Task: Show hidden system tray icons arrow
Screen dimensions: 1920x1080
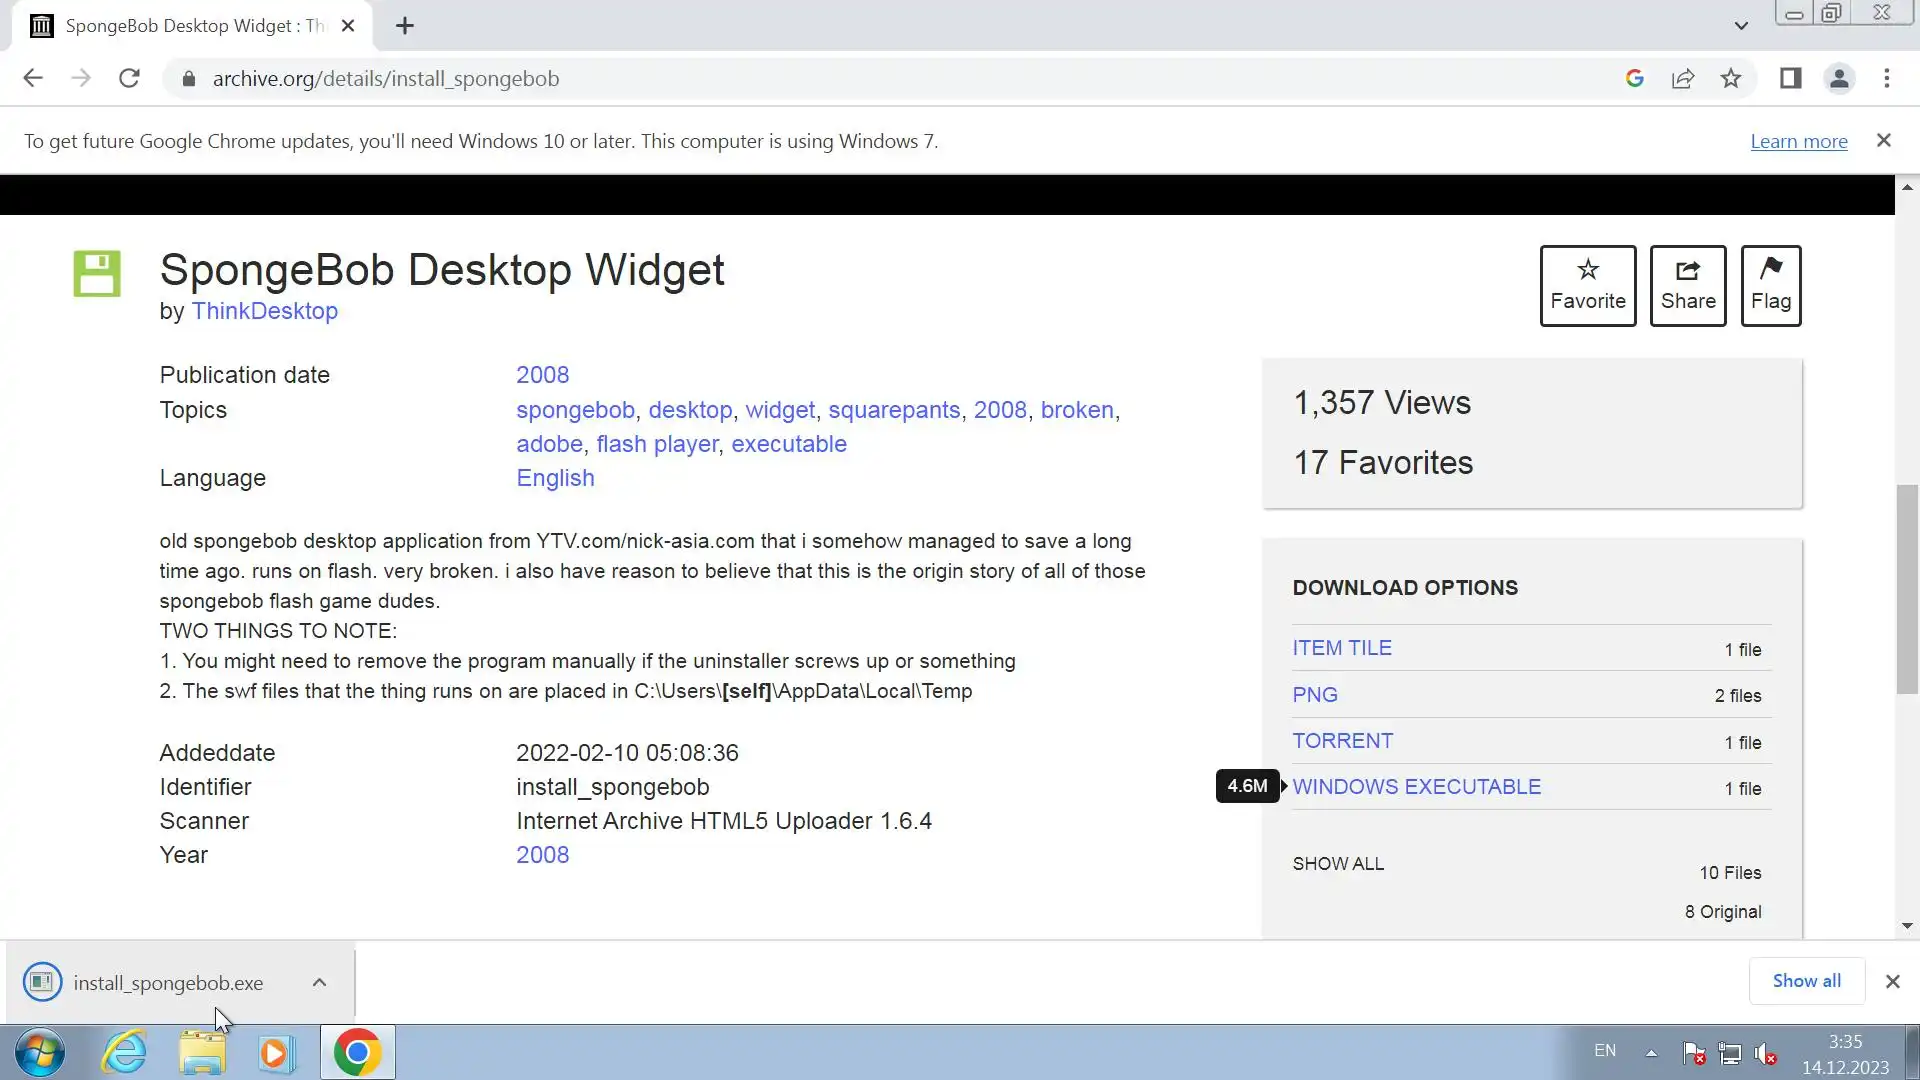Action: pyautogui.click(x=1651, y=1052)
